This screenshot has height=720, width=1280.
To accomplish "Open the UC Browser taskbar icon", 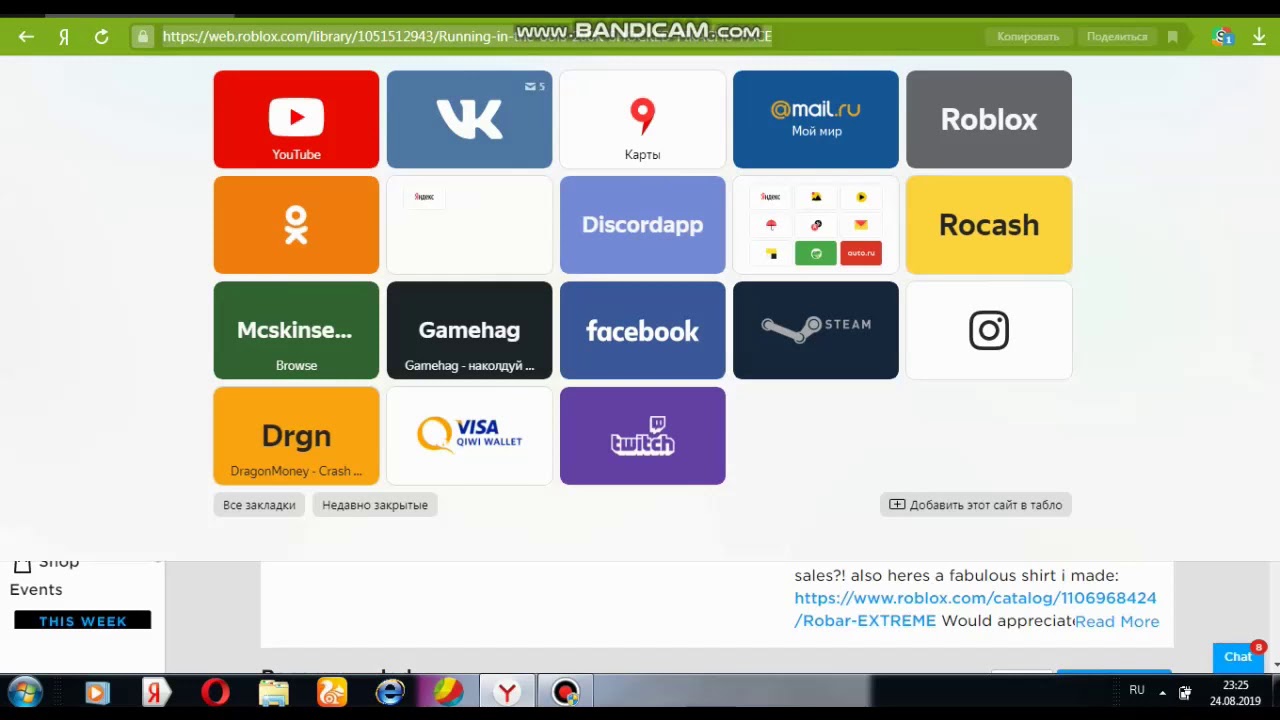I will pyautogui.click(x=332, y=692).
